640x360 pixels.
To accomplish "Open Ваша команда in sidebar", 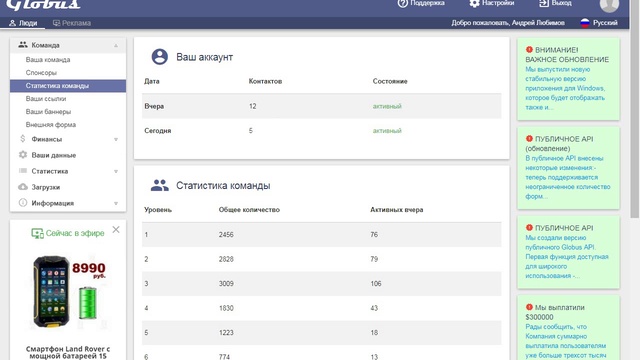I will point(48,60).
